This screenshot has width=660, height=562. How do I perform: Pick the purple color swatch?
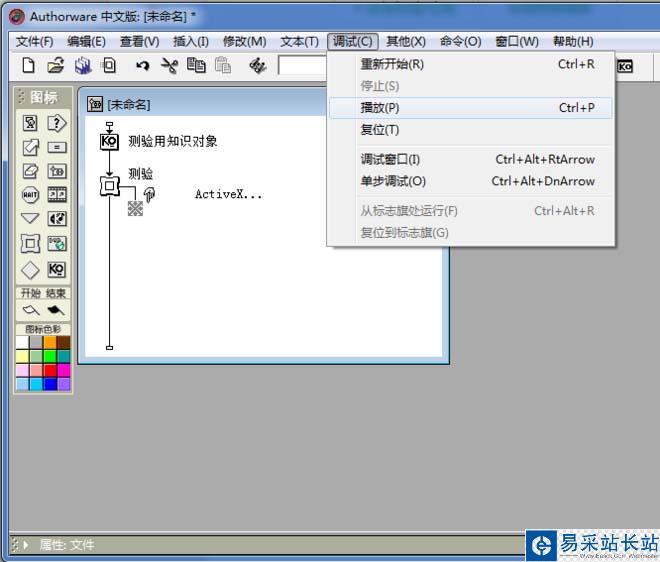pos(64,384)
